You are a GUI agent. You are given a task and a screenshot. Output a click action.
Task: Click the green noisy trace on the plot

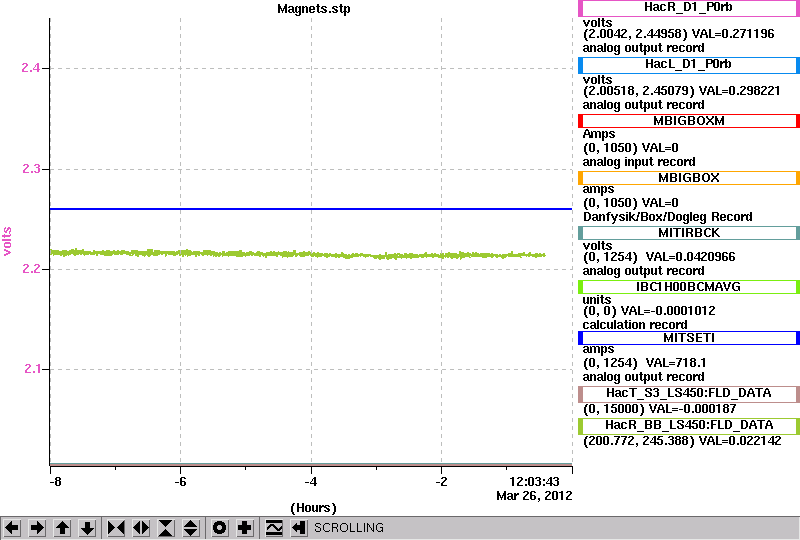pos(297,254)
